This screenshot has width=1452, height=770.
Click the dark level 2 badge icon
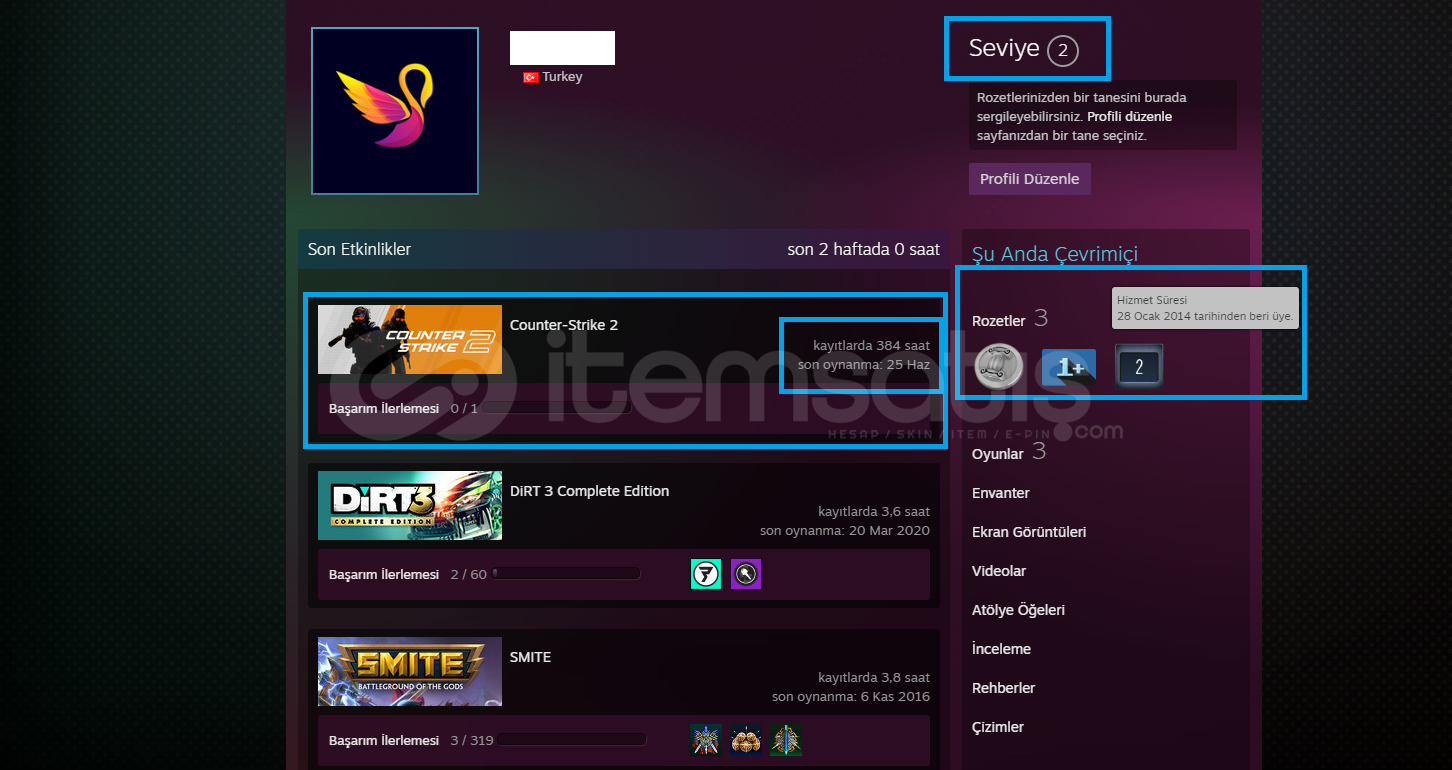tap(1139, 366)
